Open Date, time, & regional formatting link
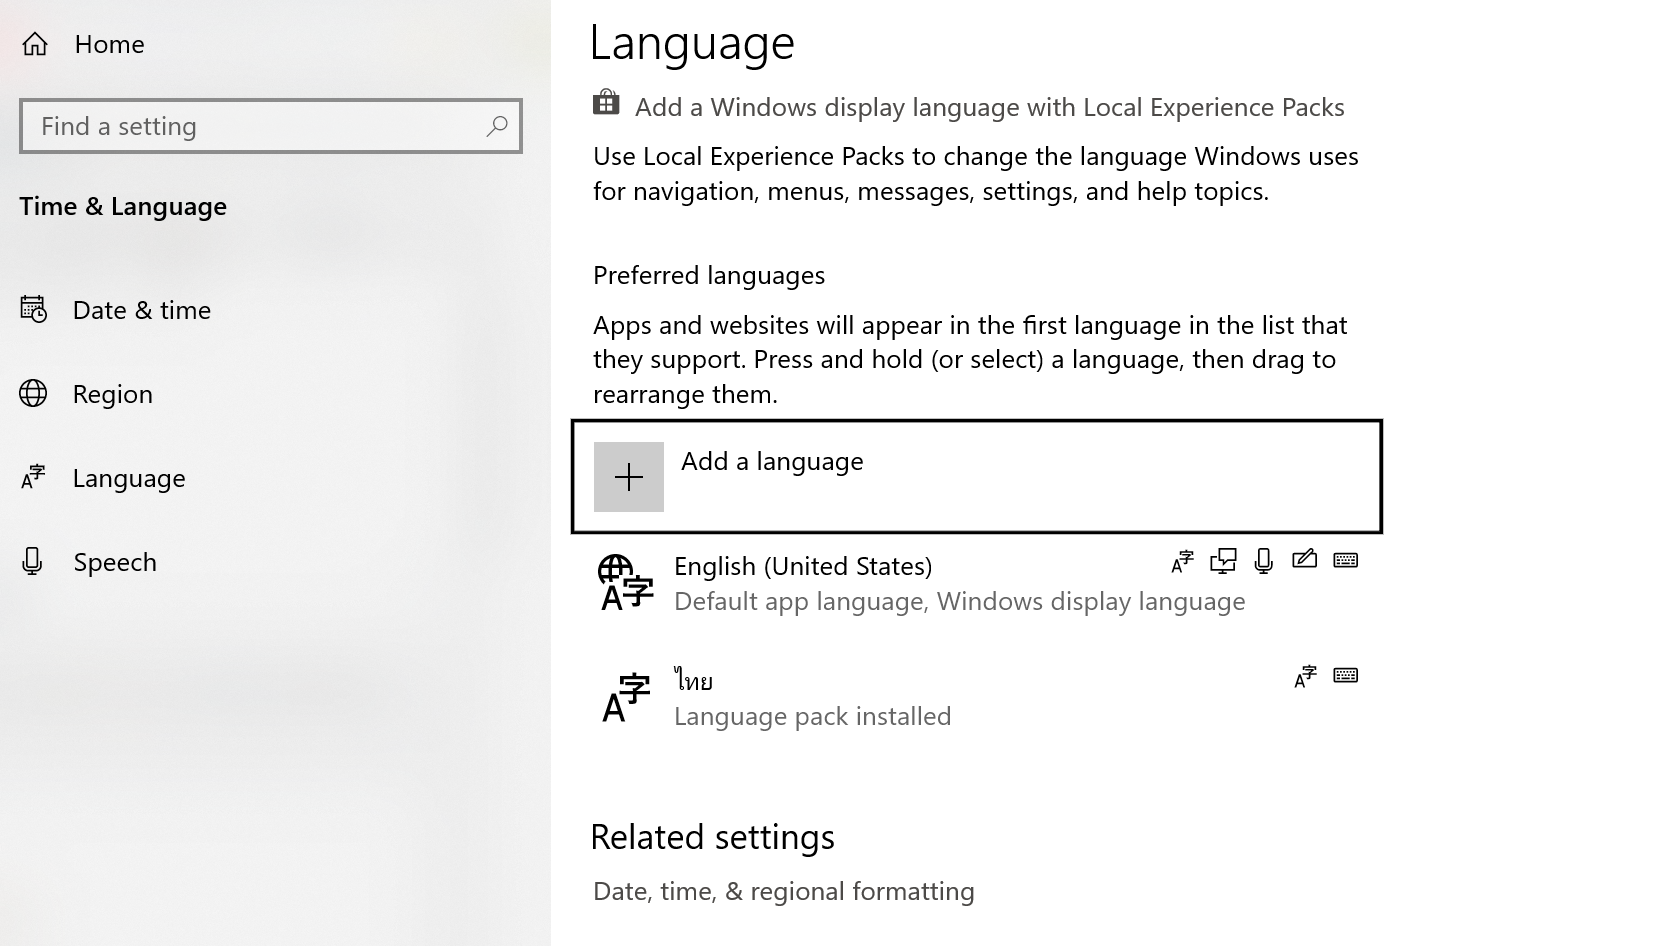Screen dimensions: 1666x946 (x=784, y=891)
